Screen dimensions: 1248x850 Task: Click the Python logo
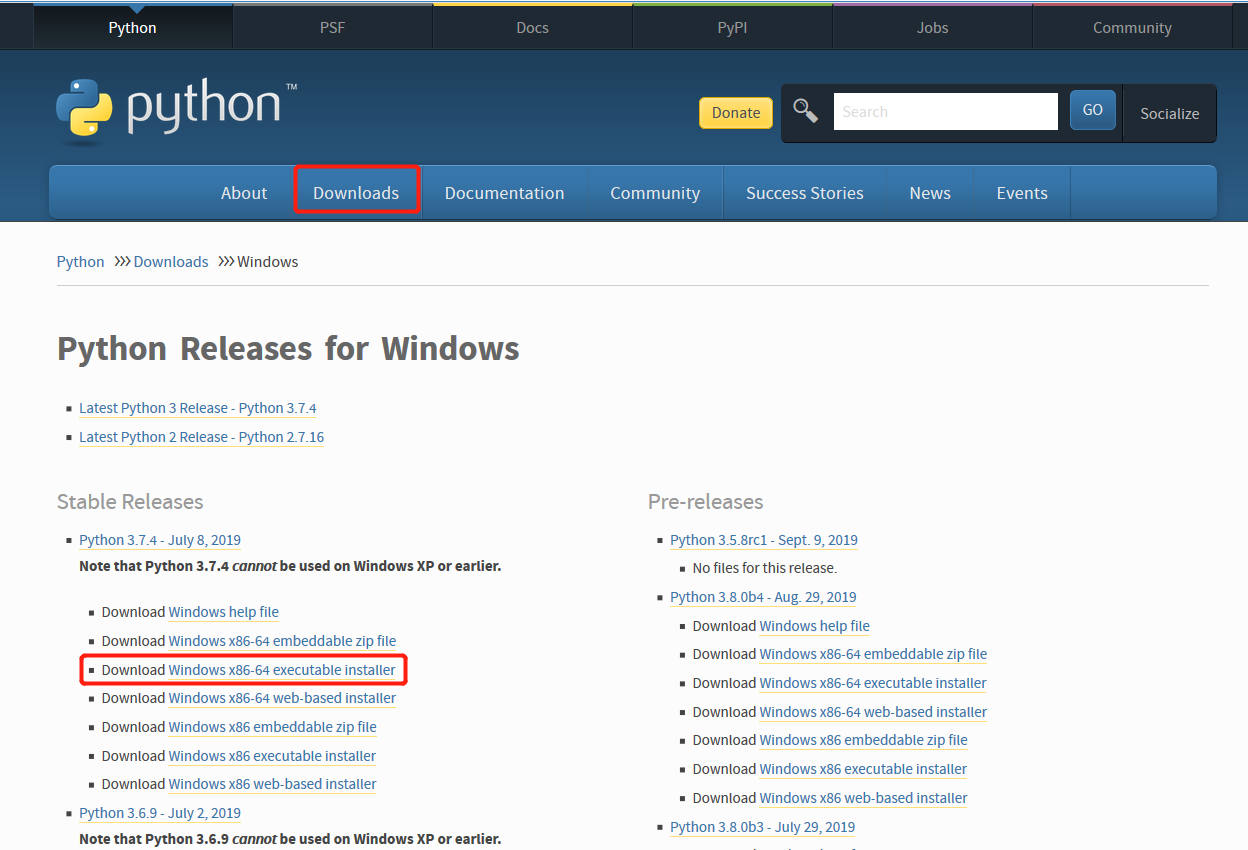176,108
